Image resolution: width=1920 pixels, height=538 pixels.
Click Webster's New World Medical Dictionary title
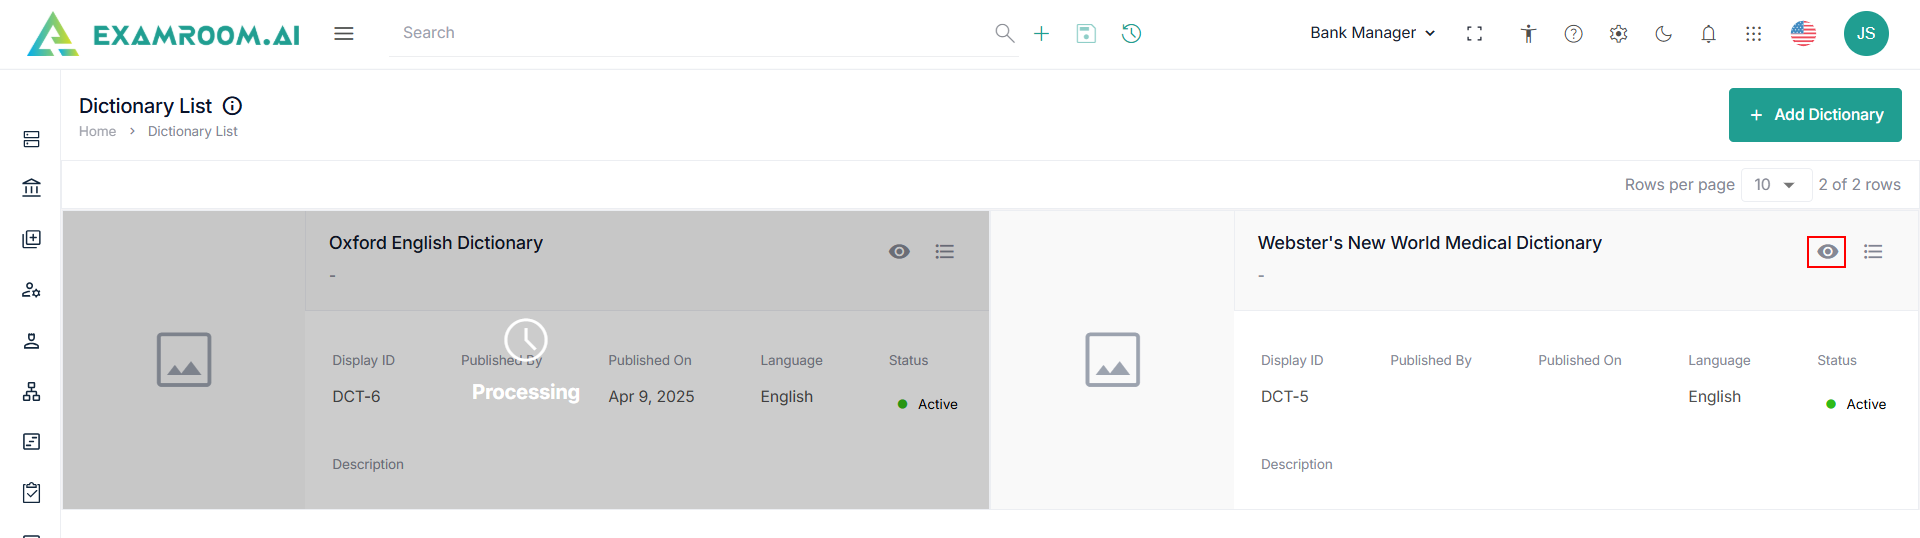[x=1430, y=243]
